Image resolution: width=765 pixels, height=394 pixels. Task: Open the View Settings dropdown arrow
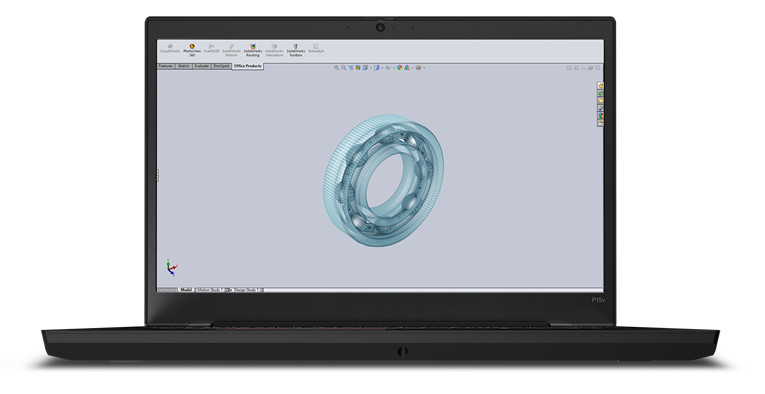(x=424, y=68)
